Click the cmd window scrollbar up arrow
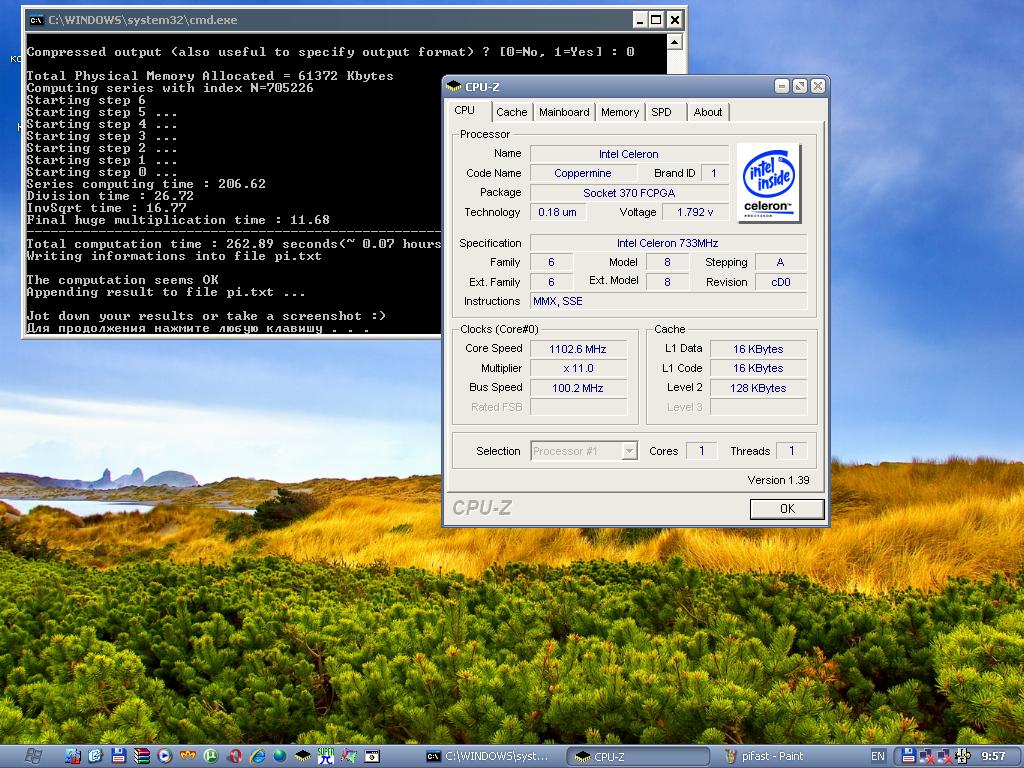This screenshot has height=768, width=1024. click(x=675, y=42)
